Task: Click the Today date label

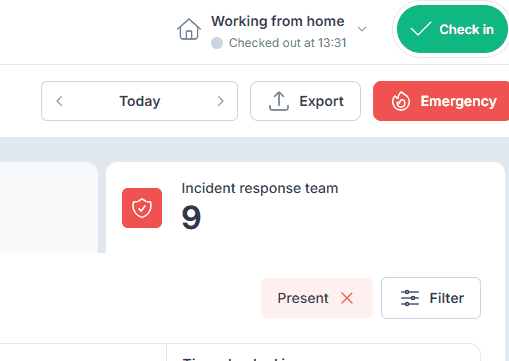Action: tap(140, 101)
